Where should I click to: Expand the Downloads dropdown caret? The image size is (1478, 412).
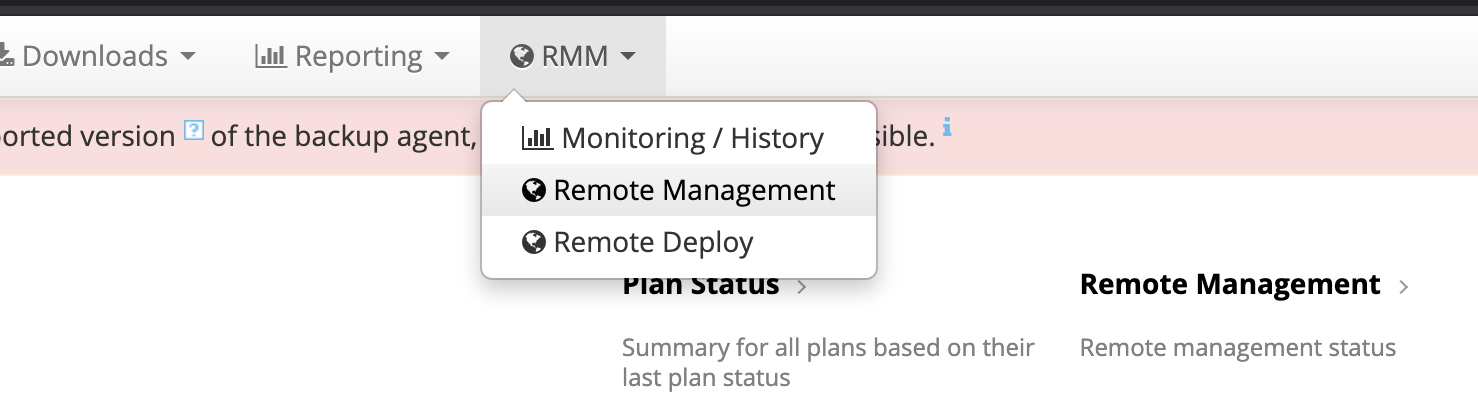[187, 57]
